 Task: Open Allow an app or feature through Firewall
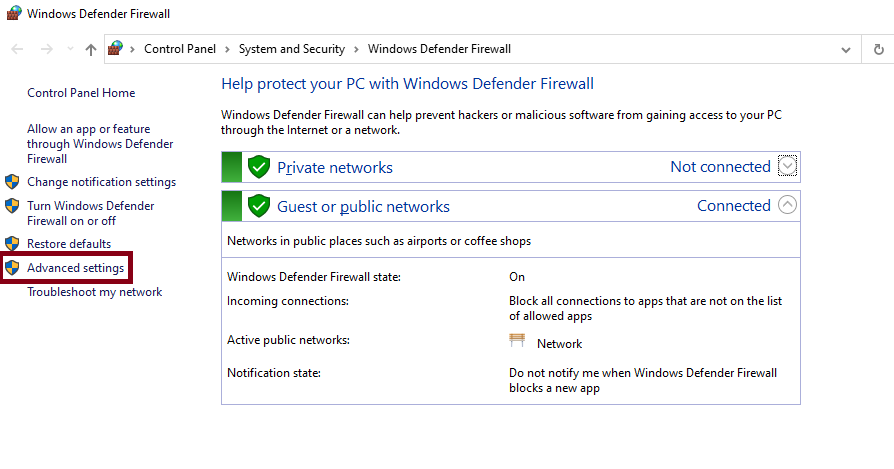100,144
